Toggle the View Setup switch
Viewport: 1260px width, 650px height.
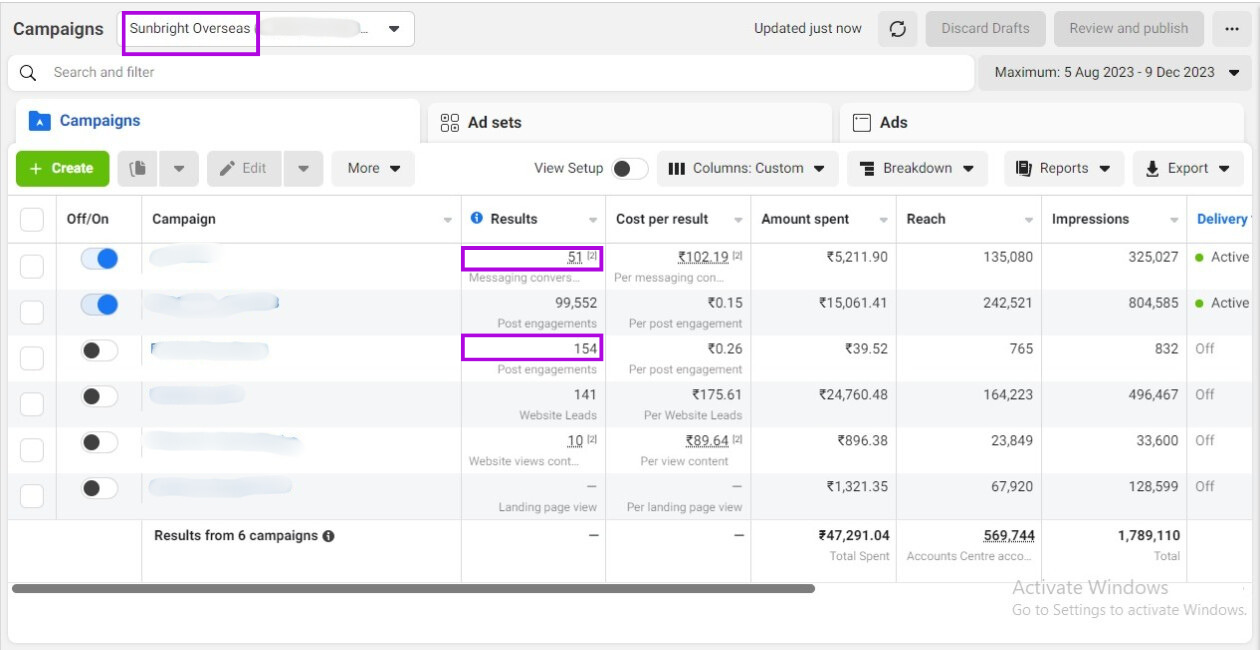(x=629, y=168)
